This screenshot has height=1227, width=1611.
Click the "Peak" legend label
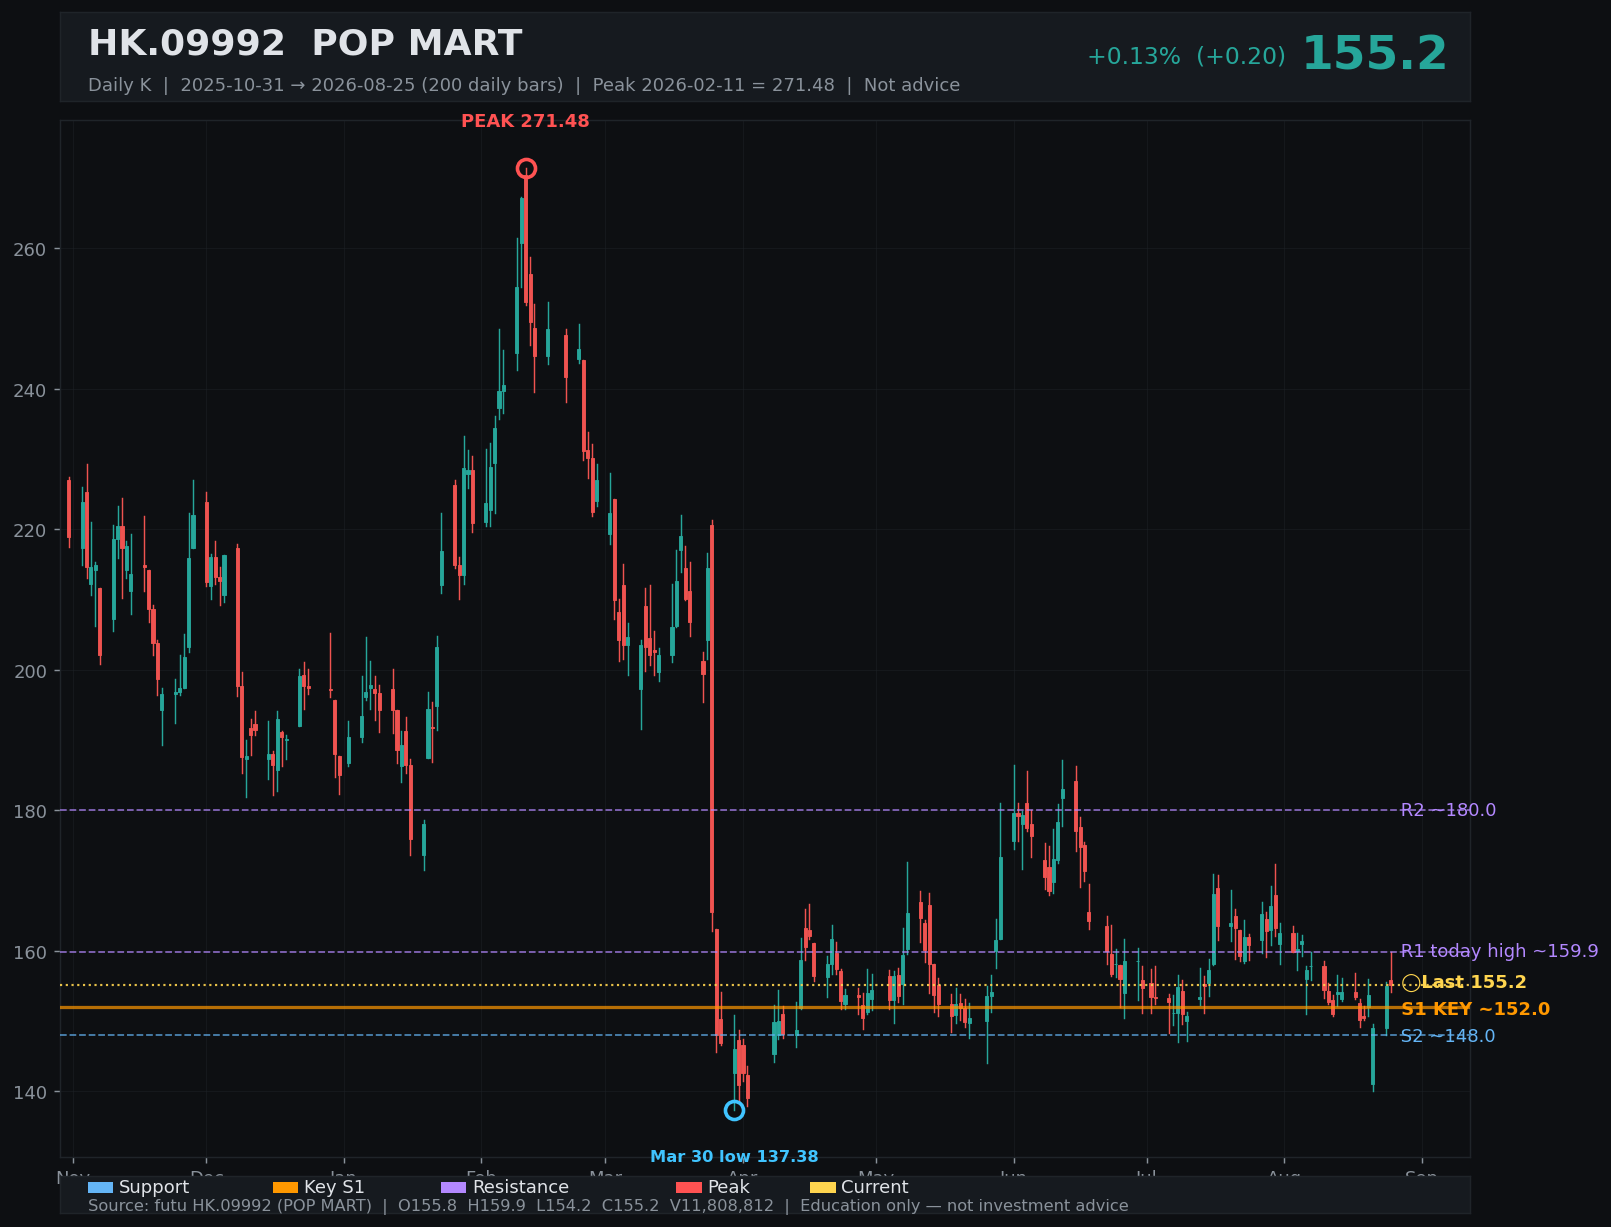pos(729,1187)
